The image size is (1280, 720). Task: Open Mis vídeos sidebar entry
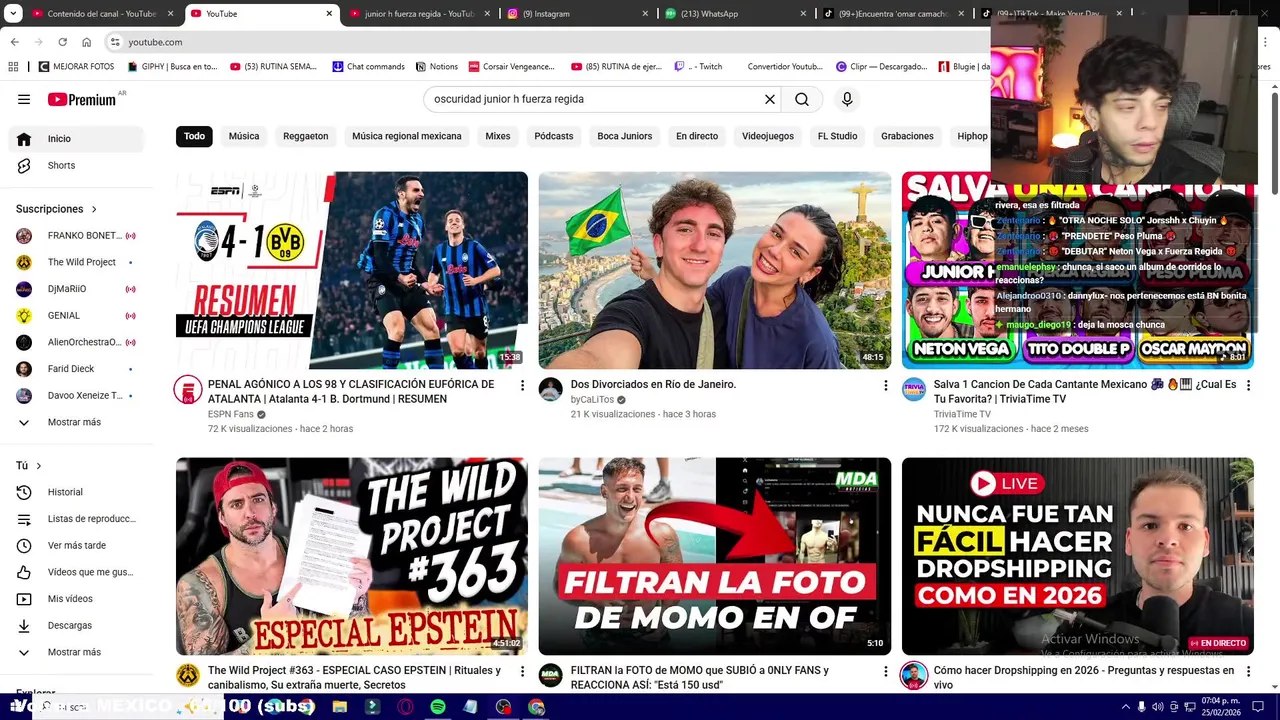coord(76,599)
